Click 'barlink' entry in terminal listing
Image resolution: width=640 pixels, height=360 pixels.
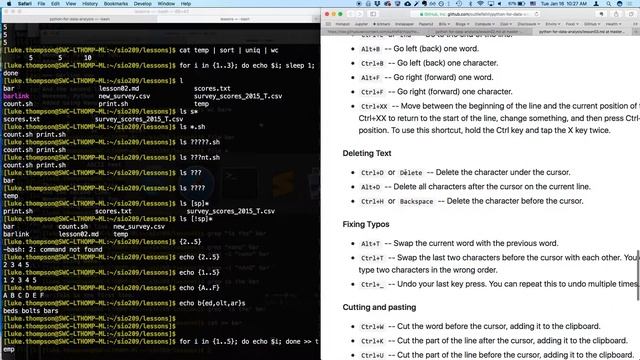(16, 96)
